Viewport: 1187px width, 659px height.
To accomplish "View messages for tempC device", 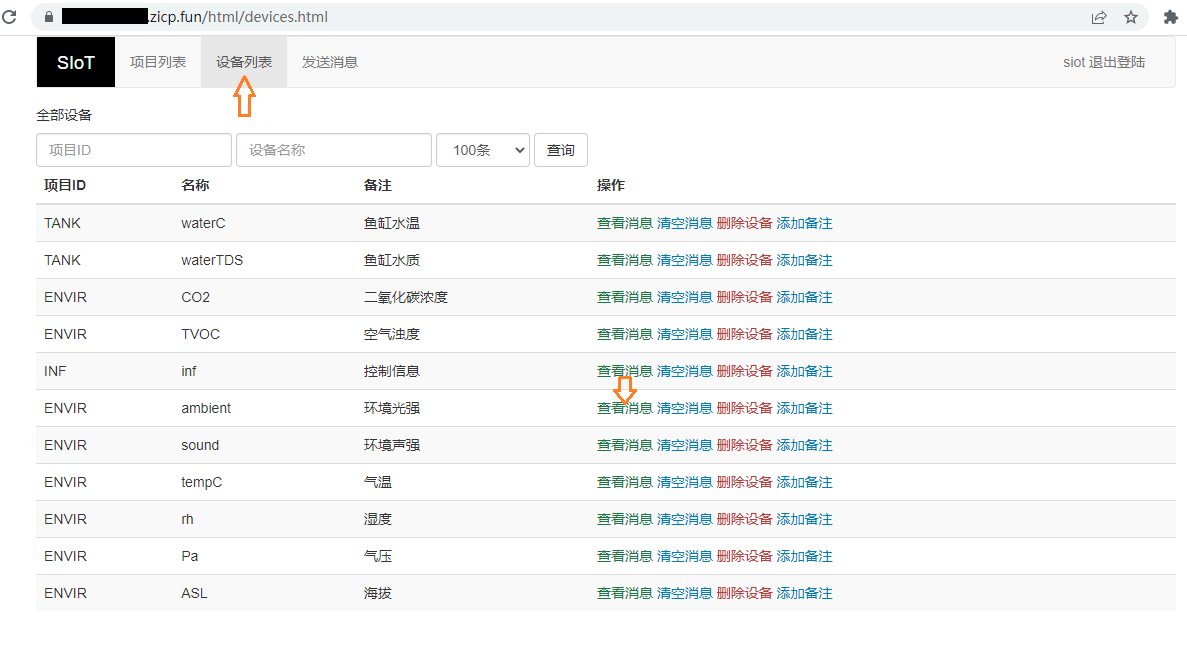I will click(x=625, y=483).
